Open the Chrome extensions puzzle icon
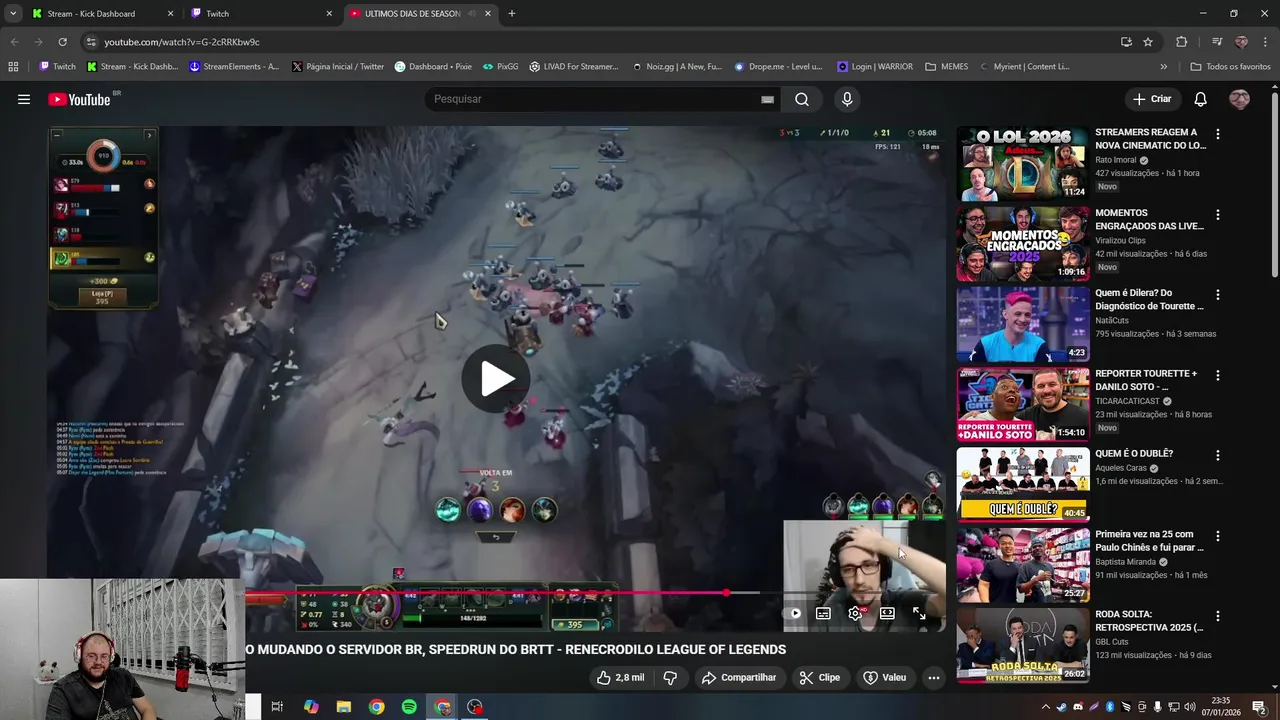 click(x=1182, y=42)
